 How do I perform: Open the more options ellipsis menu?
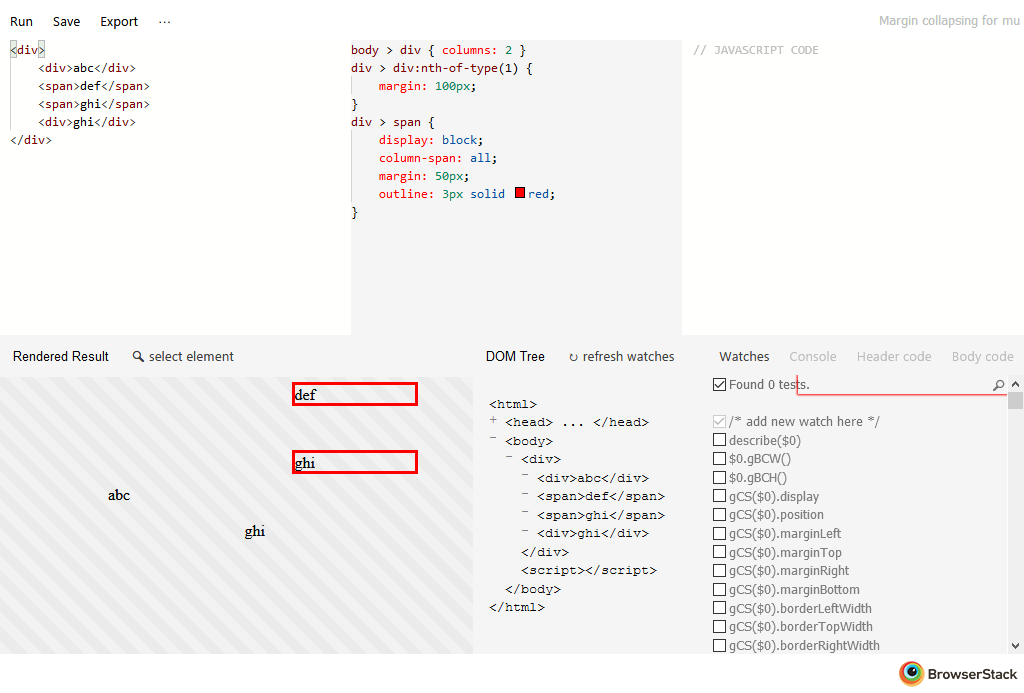click(x=164, y=22)
